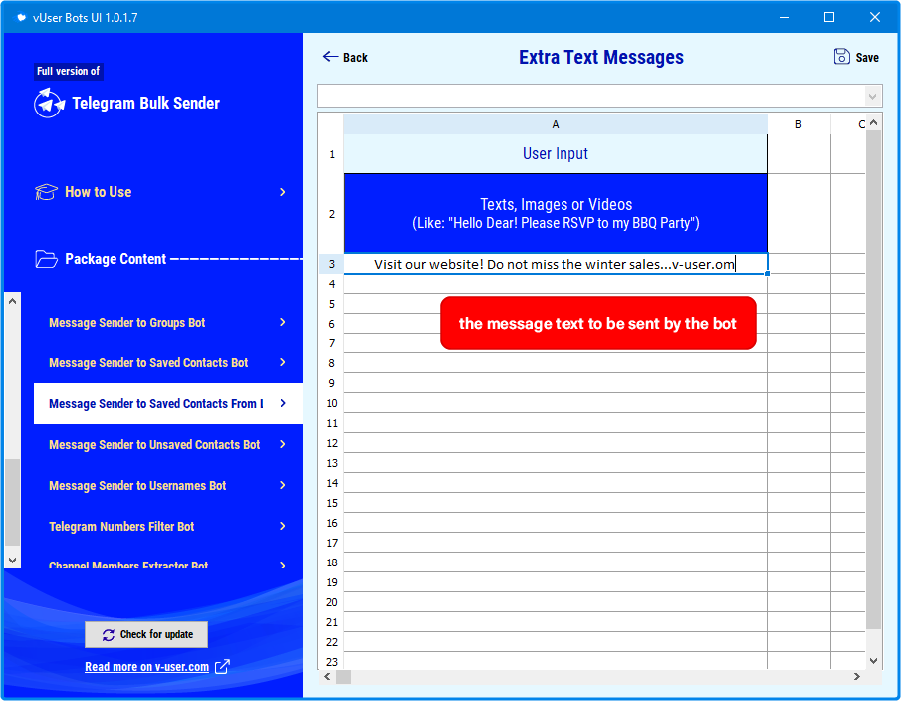Image resolution: width=901 pixels, height=701 pixels.
Task: Click the Telegram Bulk Sender logo icon
Action: (x=49, y=103)
